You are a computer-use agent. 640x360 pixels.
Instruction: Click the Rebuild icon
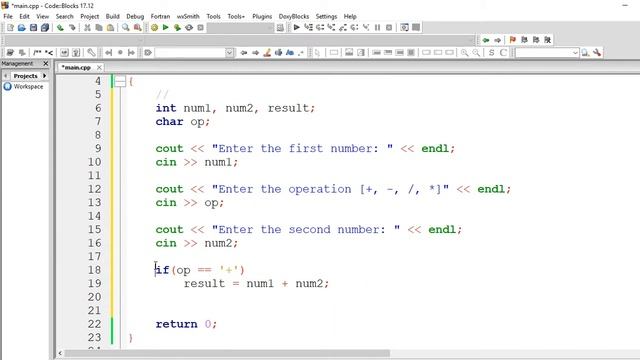click(189, 27)
